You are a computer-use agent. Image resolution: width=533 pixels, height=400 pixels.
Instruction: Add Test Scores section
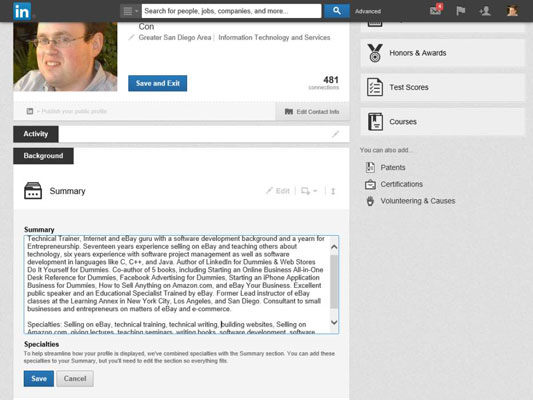(x=443, y=87)
